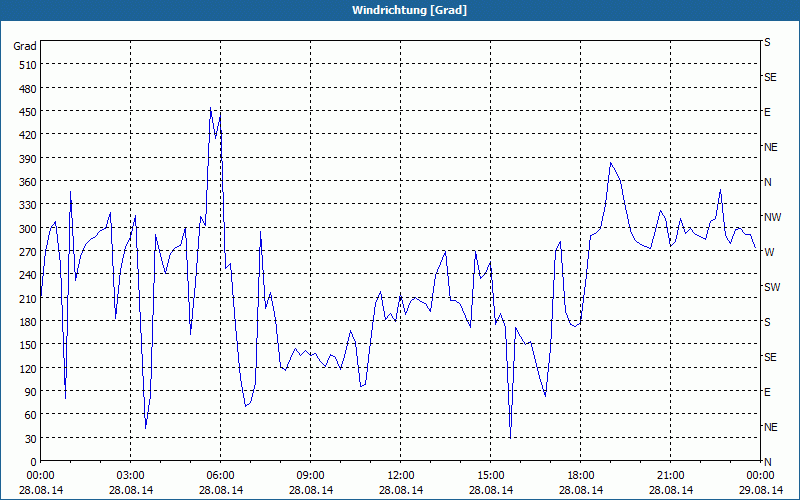Viewport: 800px width, 500px height.
Task: Select the 06:00 time label
Action: tap(220, 476)
